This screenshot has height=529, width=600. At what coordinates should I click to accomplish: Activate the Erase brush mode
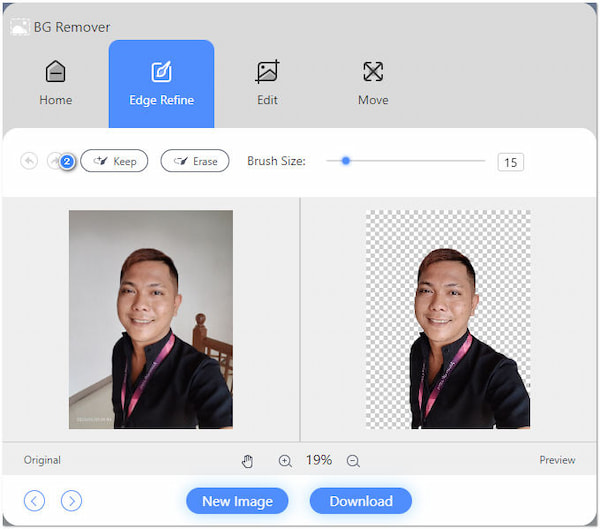point(195,161)
